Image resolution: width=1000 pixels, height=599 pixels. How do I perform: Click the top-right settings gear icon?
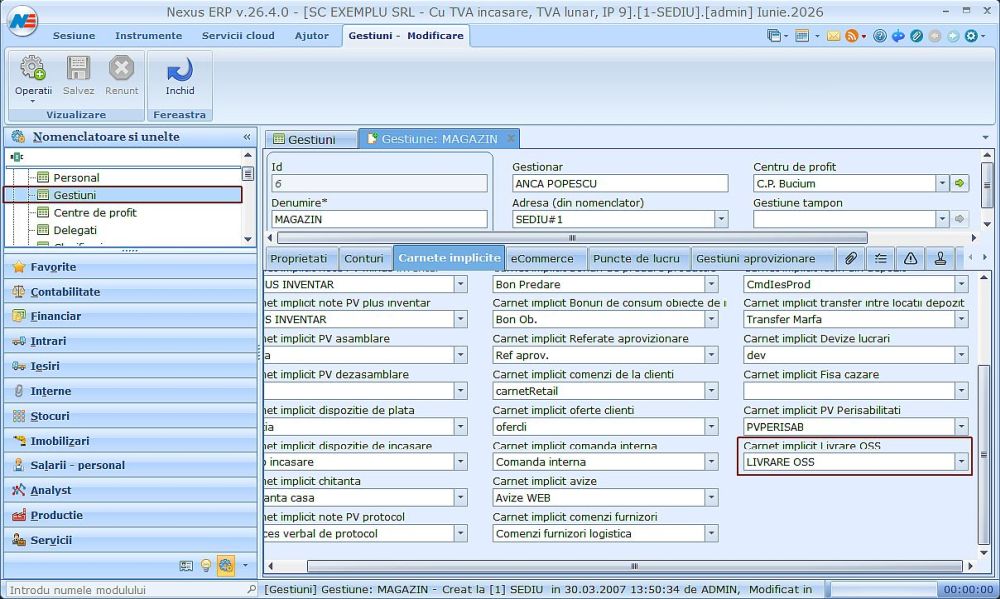point(971,36)
